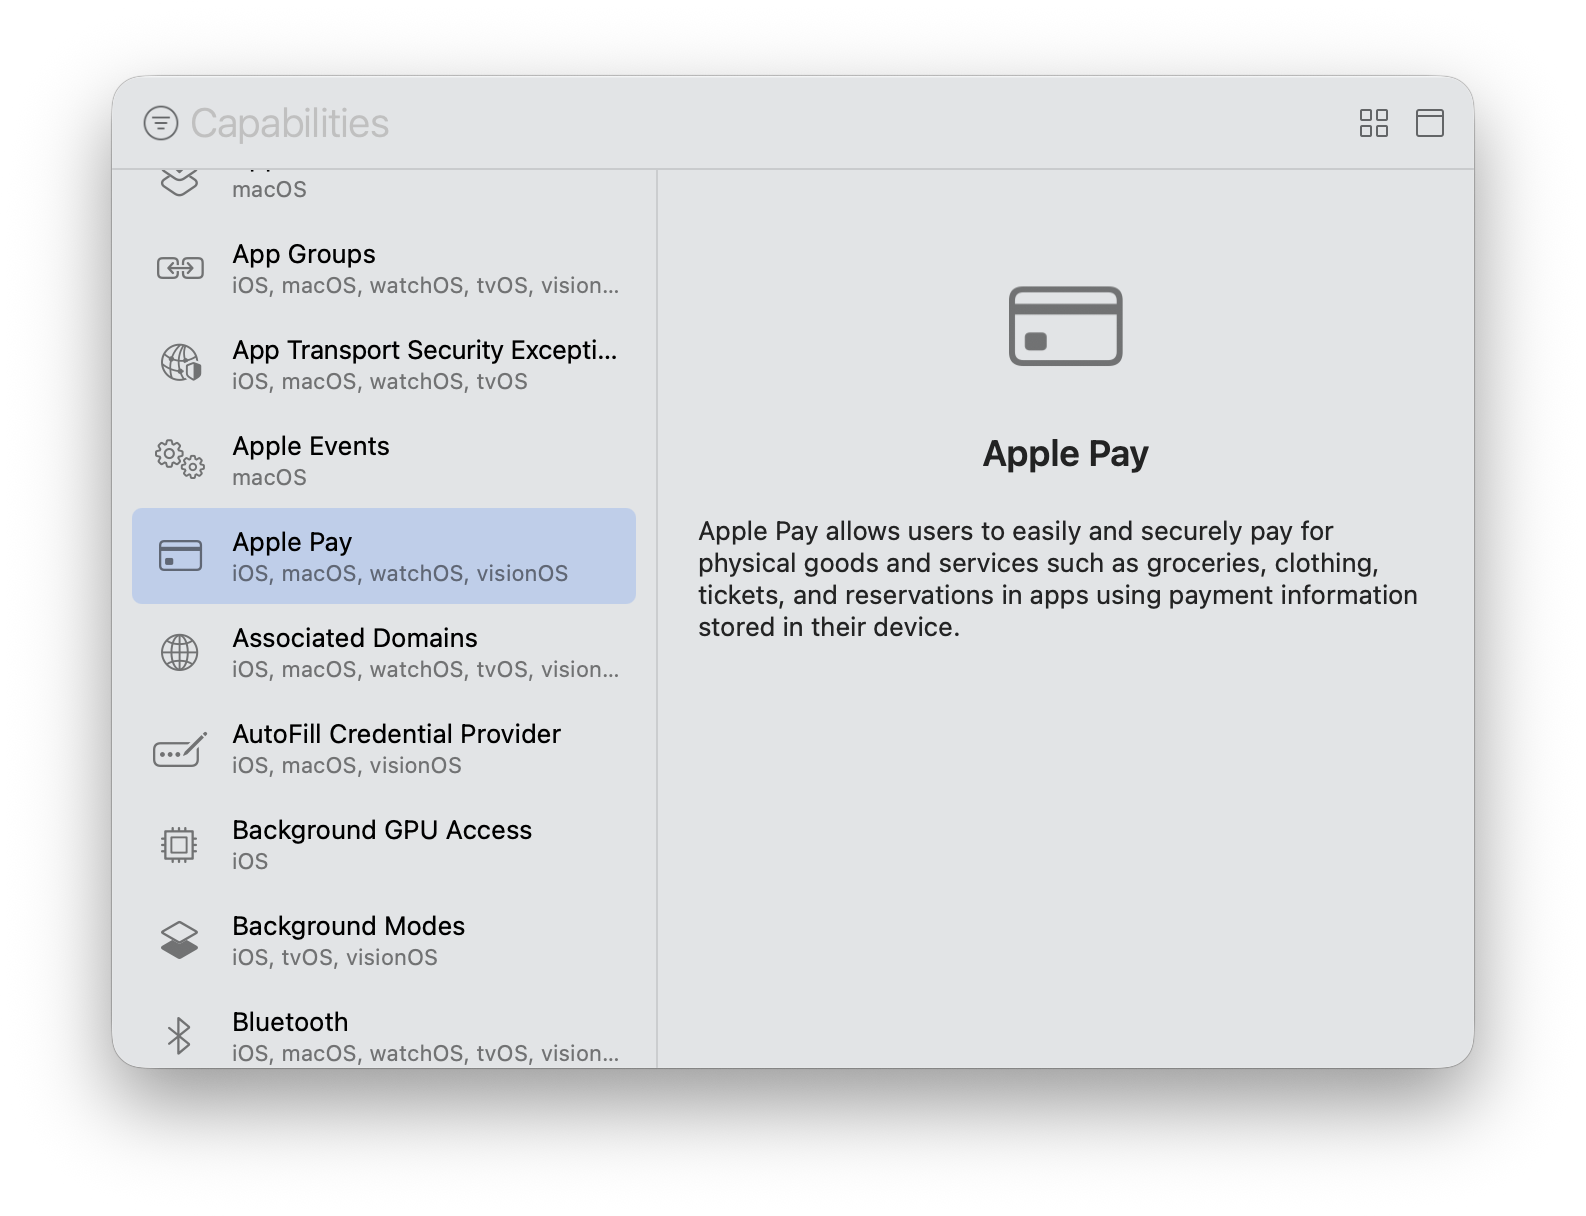Screen dimensions: 1586x1216
Task: Click the platform list under Apple Pay row
Action: pyautogui.click(x=400, y=573)
